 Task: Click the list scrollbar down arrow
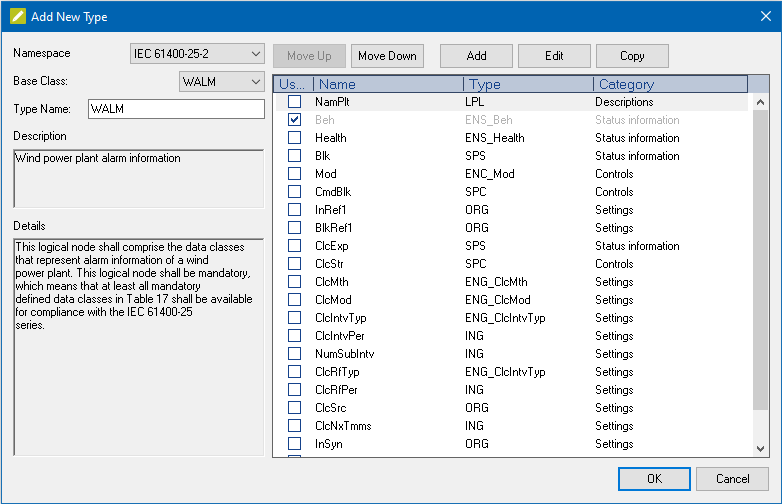[x=760, y=448]
